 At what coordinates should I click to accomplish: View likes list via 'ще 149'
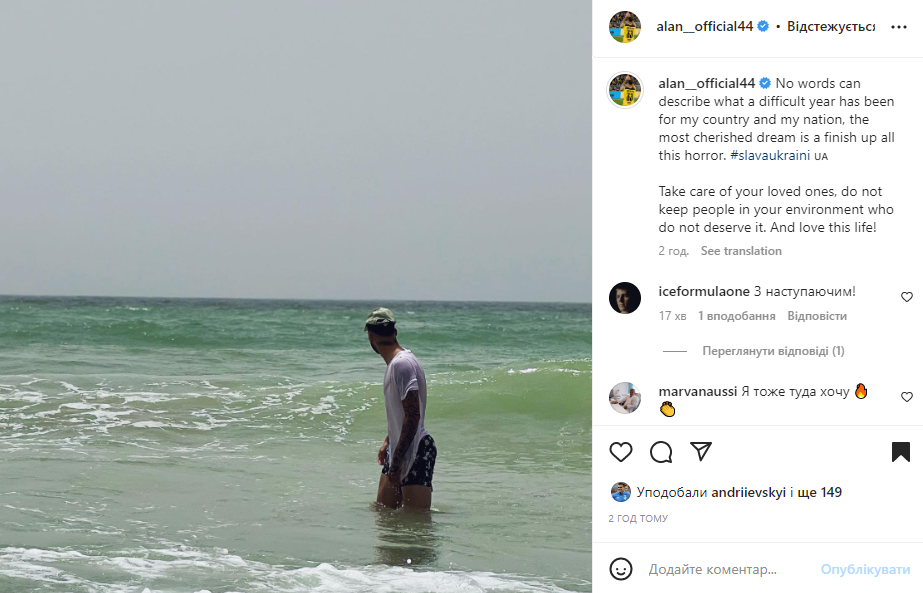[x=824, y=492]
